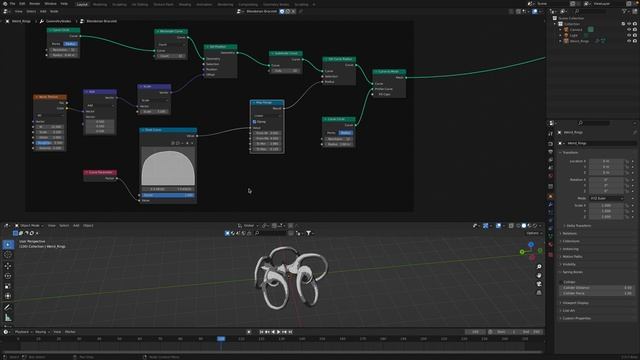Open the Edit menu in top bar

[22, 4]
